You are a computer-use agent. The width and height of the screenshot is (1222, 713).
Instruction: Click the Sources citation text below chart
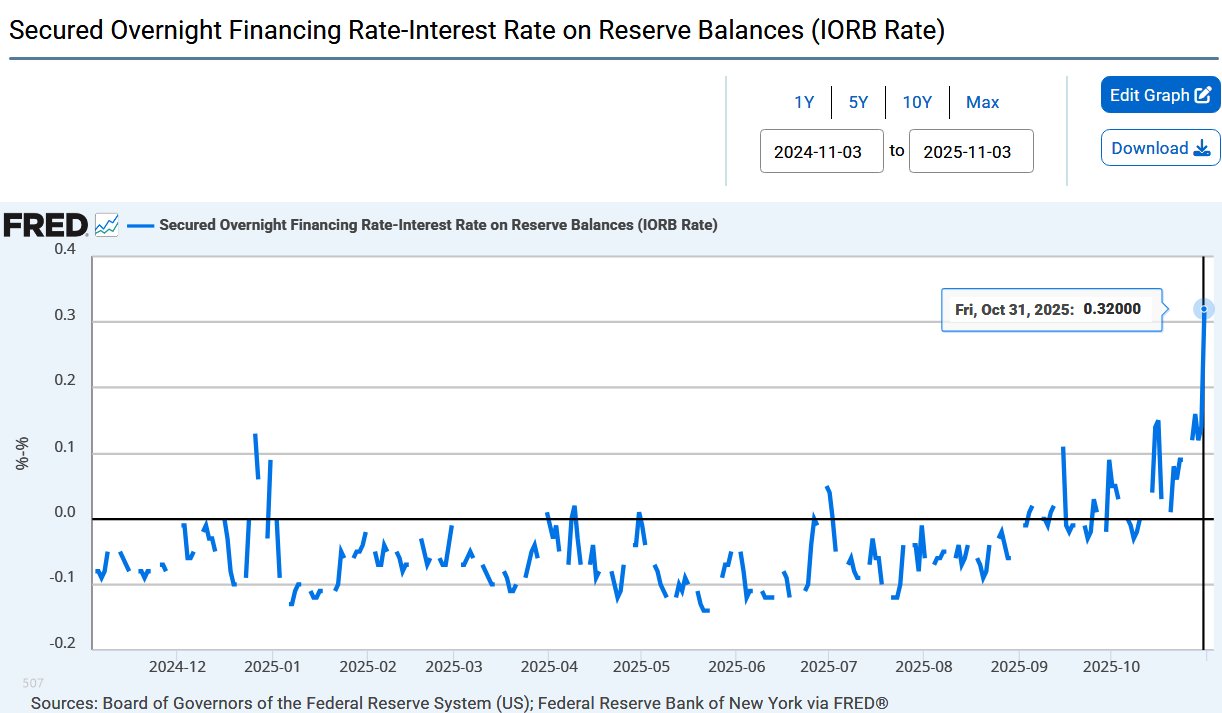(459, 703)
